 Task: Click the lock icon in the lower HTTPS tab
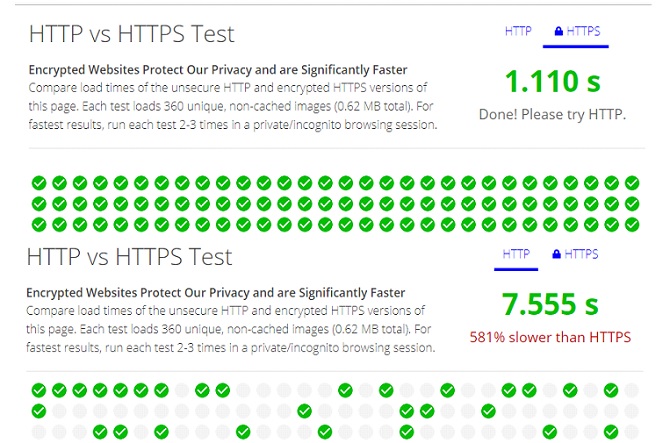point(556,255)
